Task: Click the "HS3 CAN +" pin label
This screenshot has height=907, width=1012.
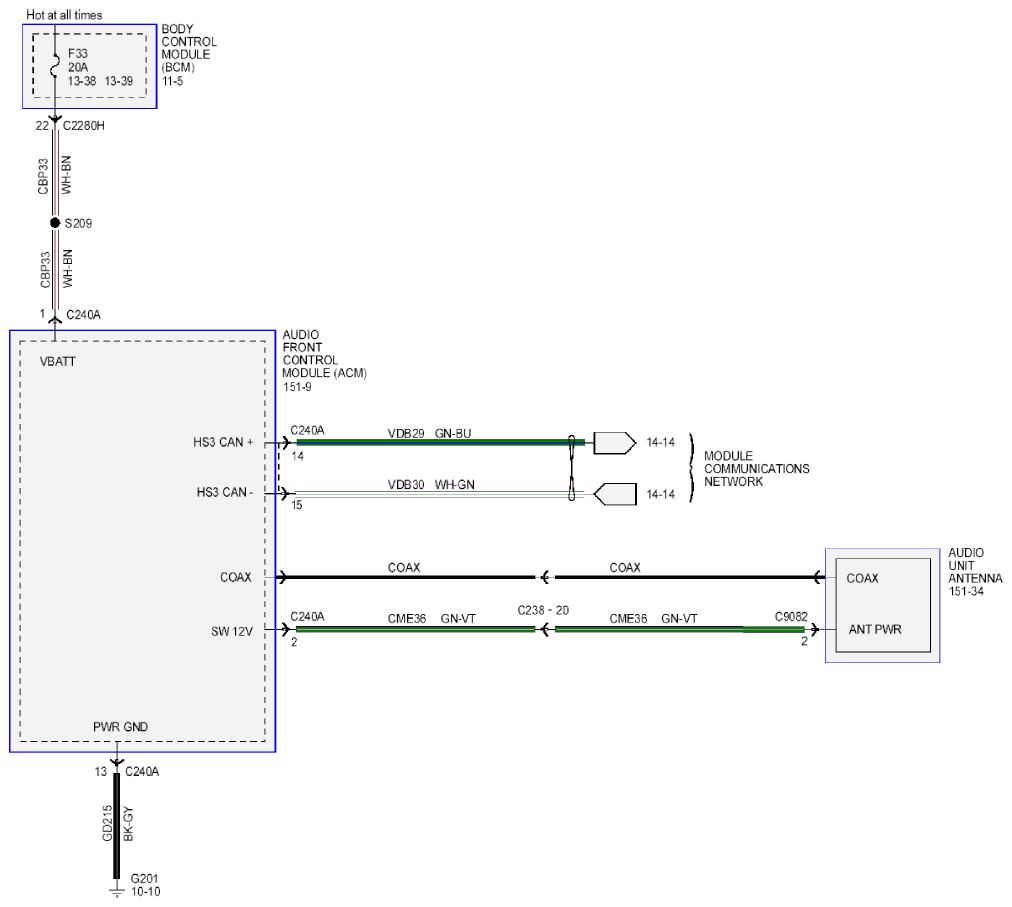Action: click(x=223, y=442)
